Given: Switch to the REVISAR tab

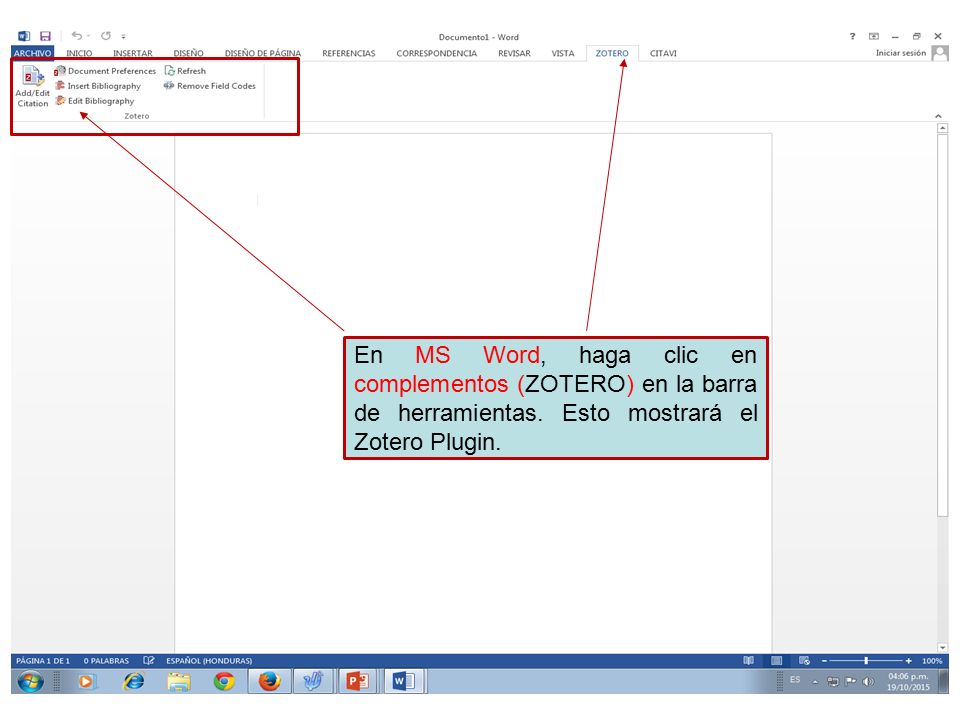Looking at the screenshot, I should tap(514, 53).
